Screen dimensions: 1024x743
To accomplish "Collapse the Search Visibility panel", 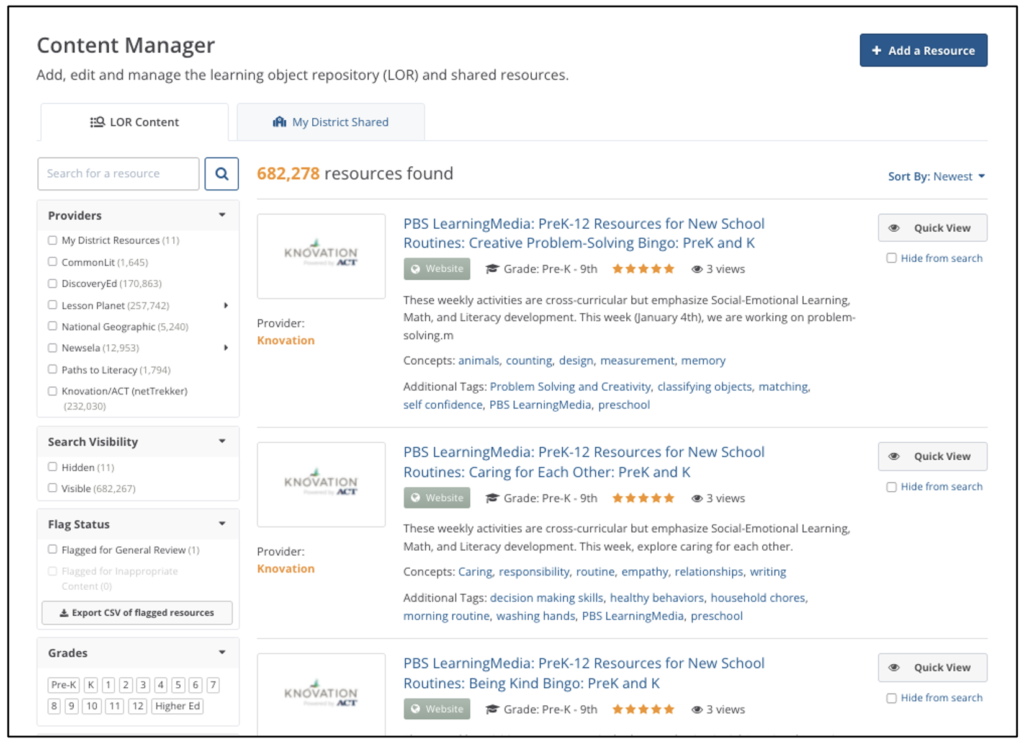I will pyautogui.click(x=222, y=441).
